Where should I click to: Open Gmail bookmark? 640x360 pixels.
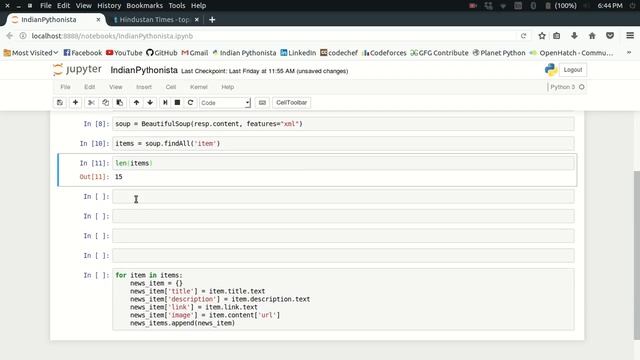(x=195, y=53)
